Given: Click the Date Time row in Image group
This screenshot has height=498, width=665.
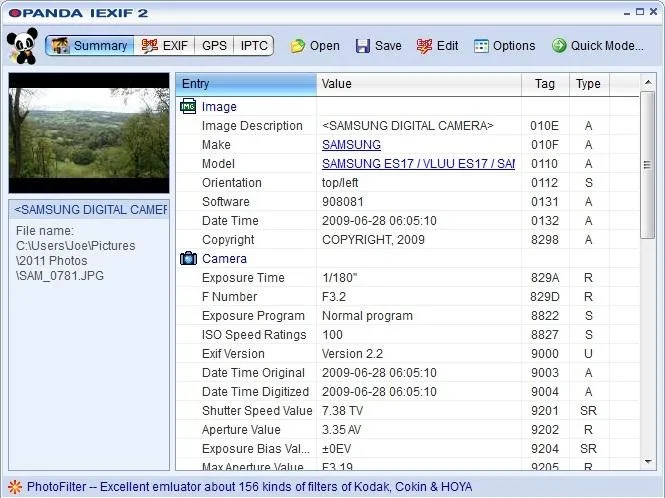Looking at the screenshot, I should (x=408, y=221).
